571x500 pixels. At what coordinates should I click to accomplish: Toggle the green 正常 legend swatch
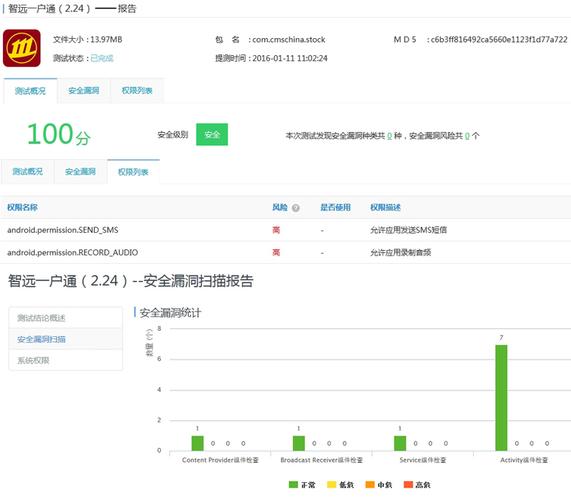[x=293, y=485]
